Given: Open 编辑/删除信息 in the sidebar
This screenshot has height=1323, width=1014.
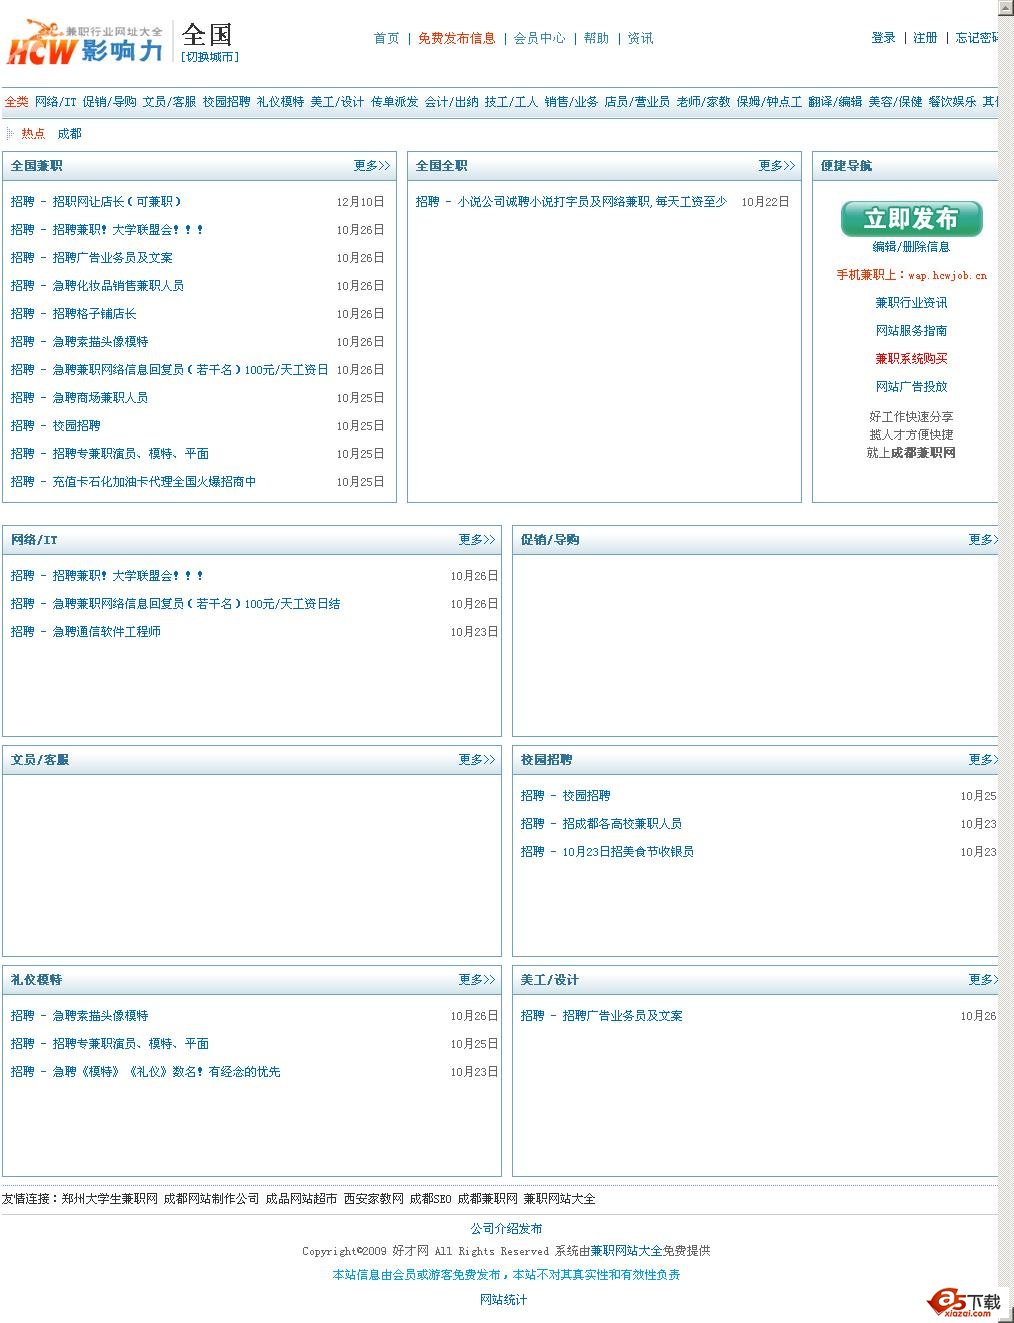Looking at the screenshot, I should [911, 248].
